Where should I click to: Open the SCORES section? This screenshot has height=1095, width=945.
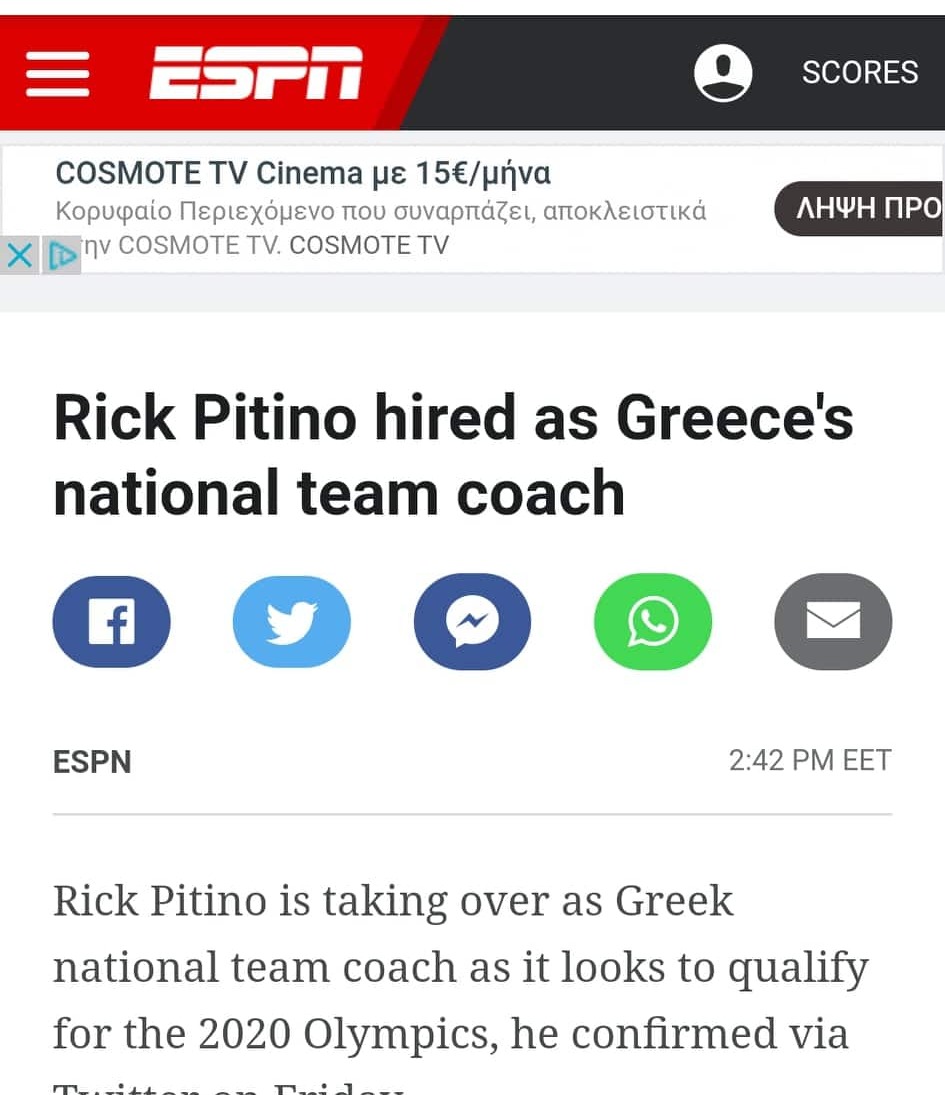pyautogui.click(x=859, y=73)
